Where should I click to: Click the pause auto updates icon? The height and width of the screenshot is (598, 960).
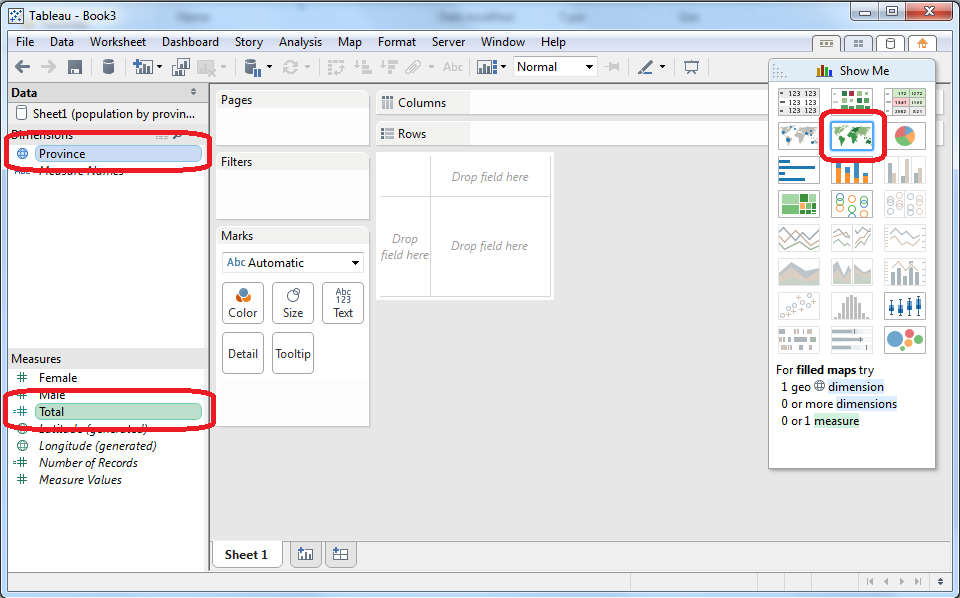pos(253,67)
